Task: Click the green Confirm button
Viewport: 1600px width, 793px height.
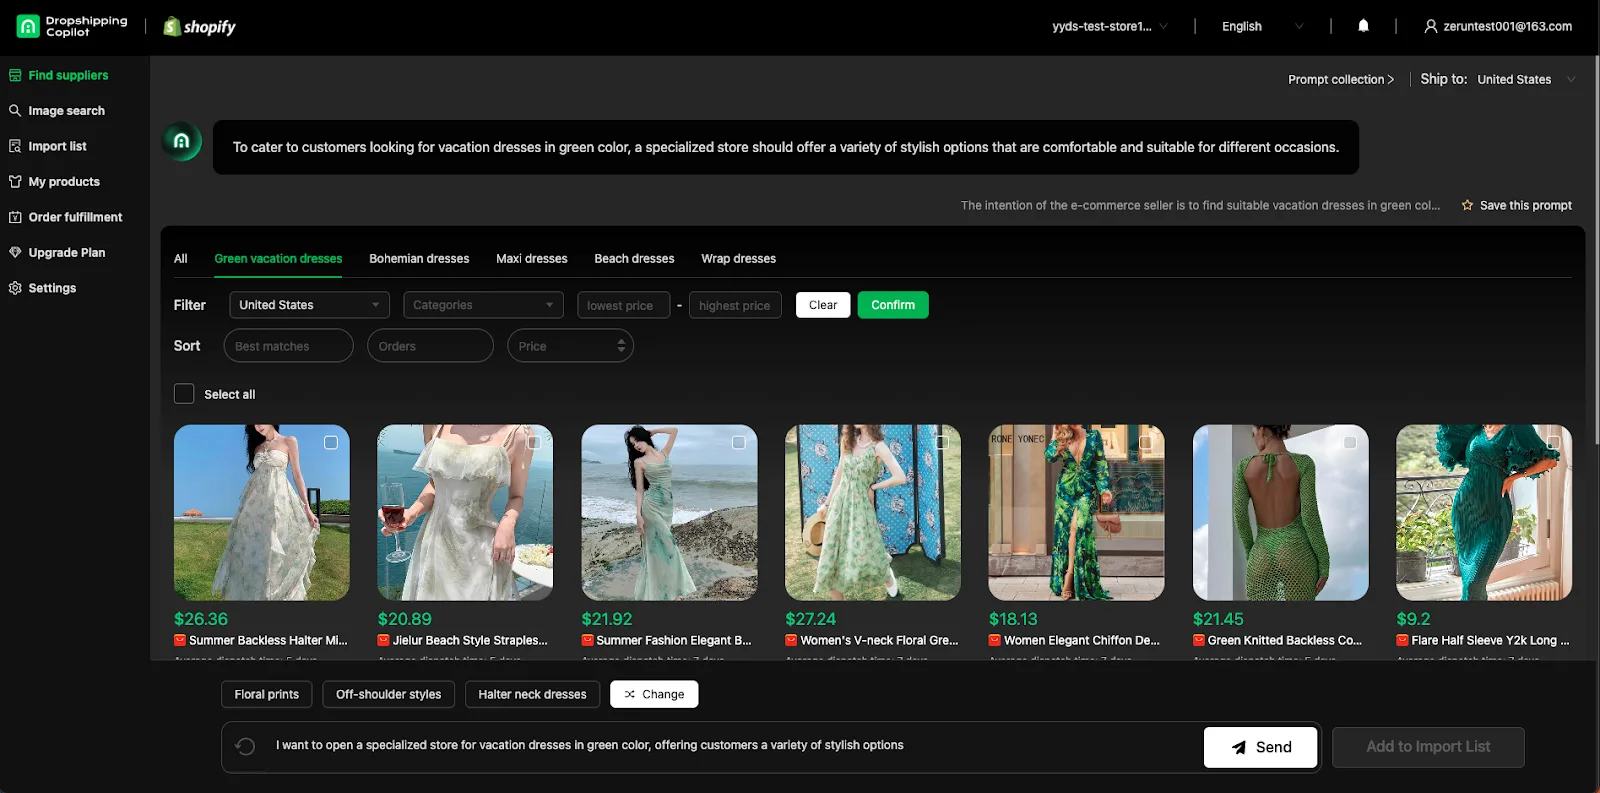Action: 892,305
